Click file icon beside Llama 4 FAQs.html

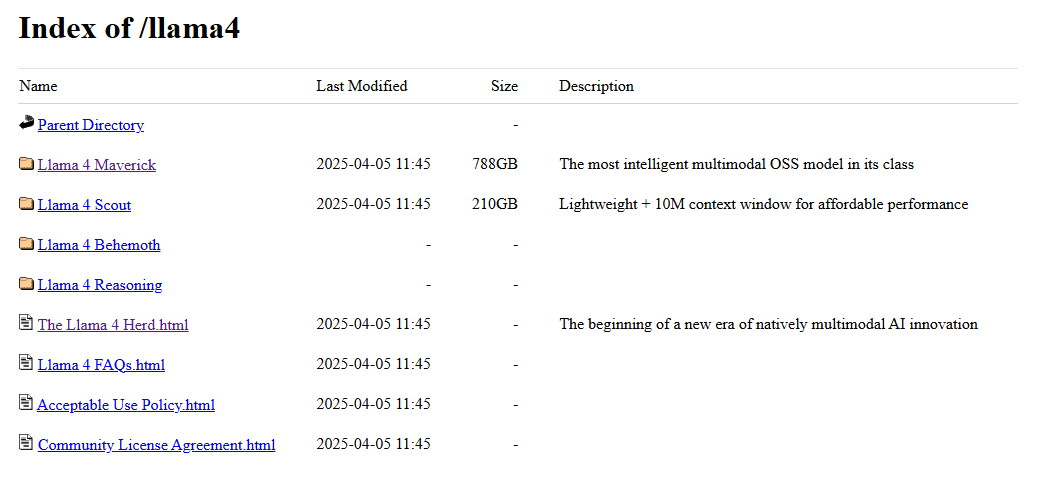pyautogui.click(x=26, y=363)
